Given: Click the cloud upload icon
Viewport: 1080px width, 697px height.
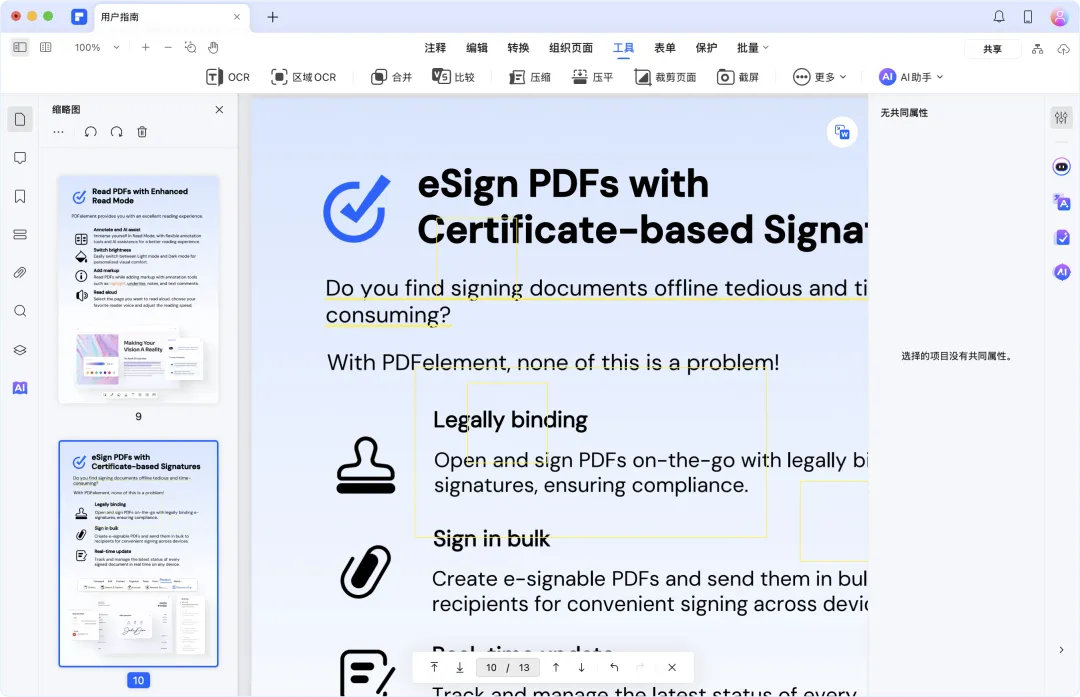Looking at the screenshot, I should [1063, 49].
